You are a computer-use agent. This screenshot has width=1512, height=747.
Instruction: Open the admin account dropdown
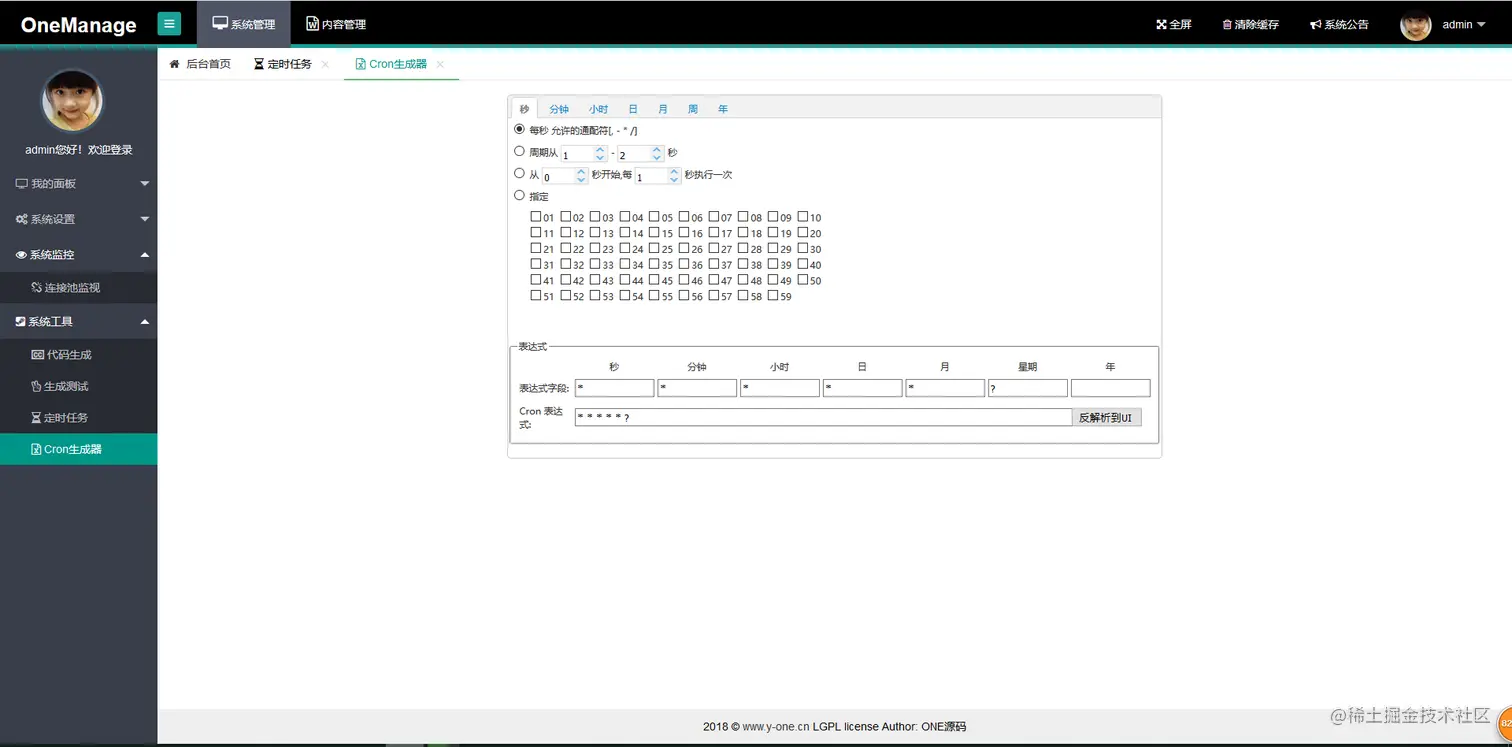coord(1458,24)
